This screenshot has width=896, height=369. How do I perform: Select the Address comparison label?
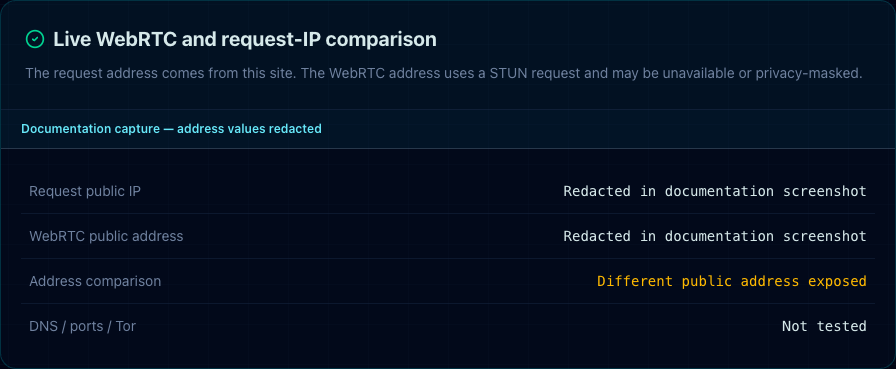(95, 281)
